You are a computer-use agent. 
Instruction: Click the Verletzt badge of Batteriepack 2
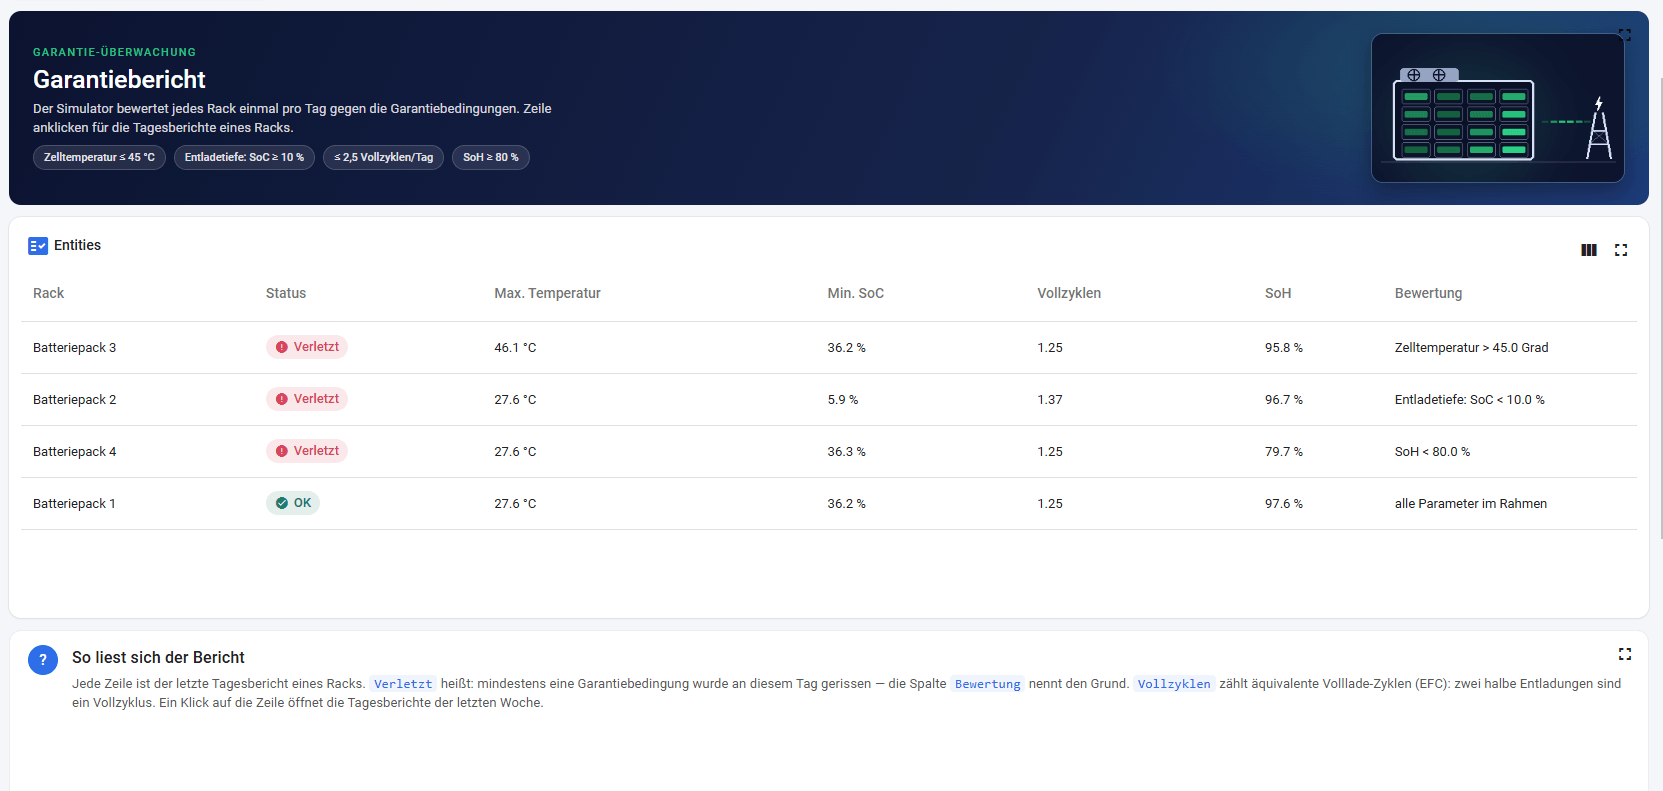click(x=307, y=399)
